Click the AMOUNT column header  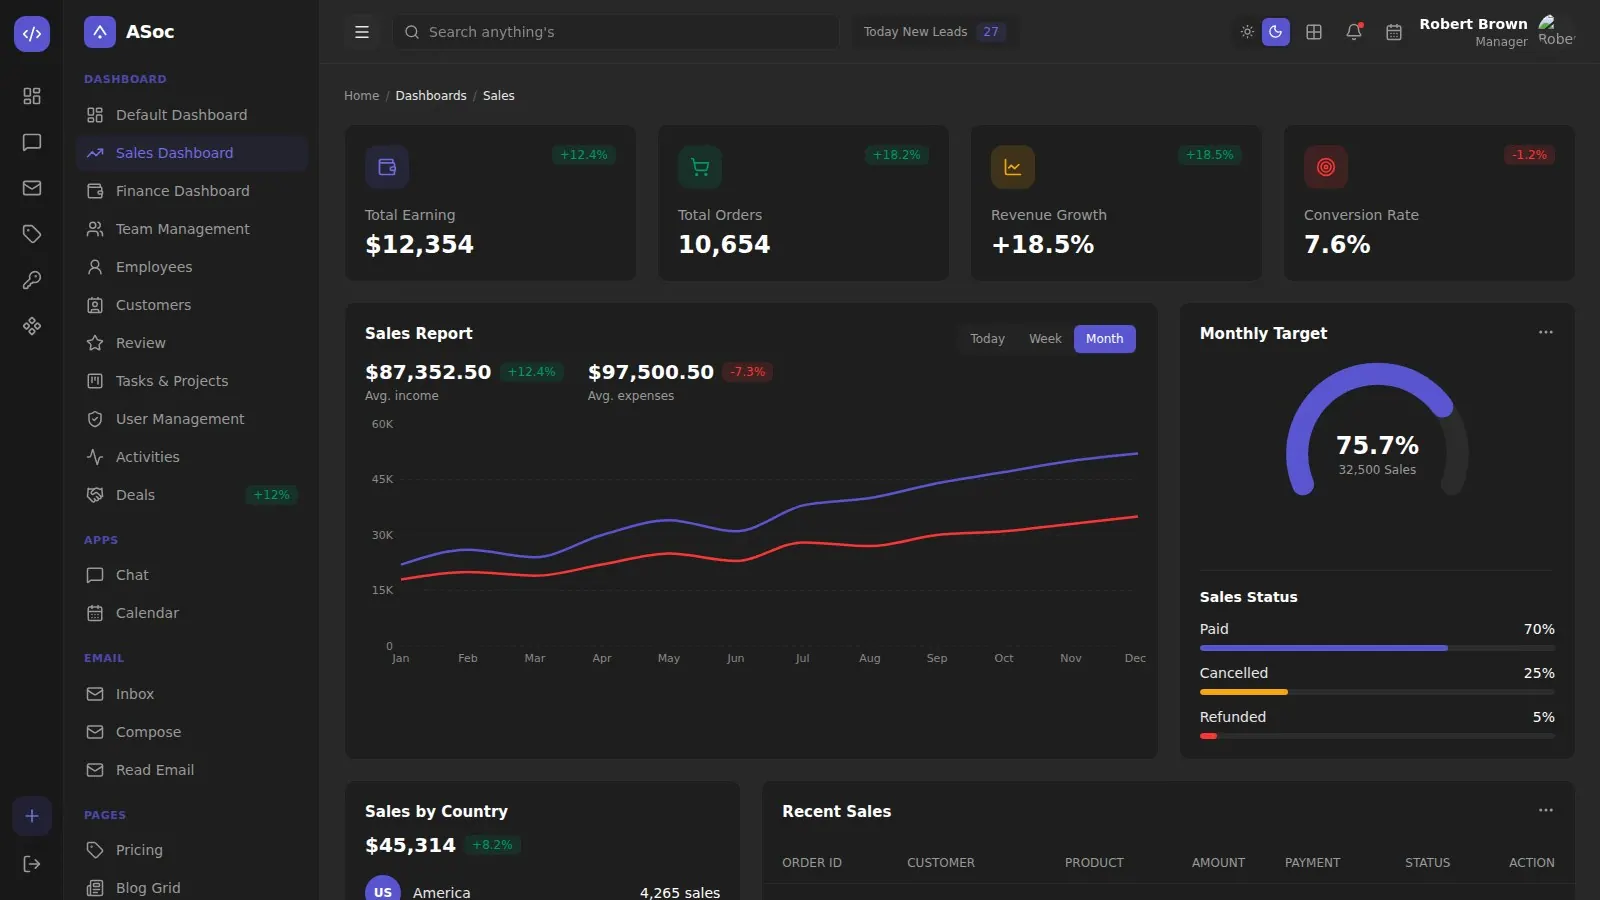1218,863
